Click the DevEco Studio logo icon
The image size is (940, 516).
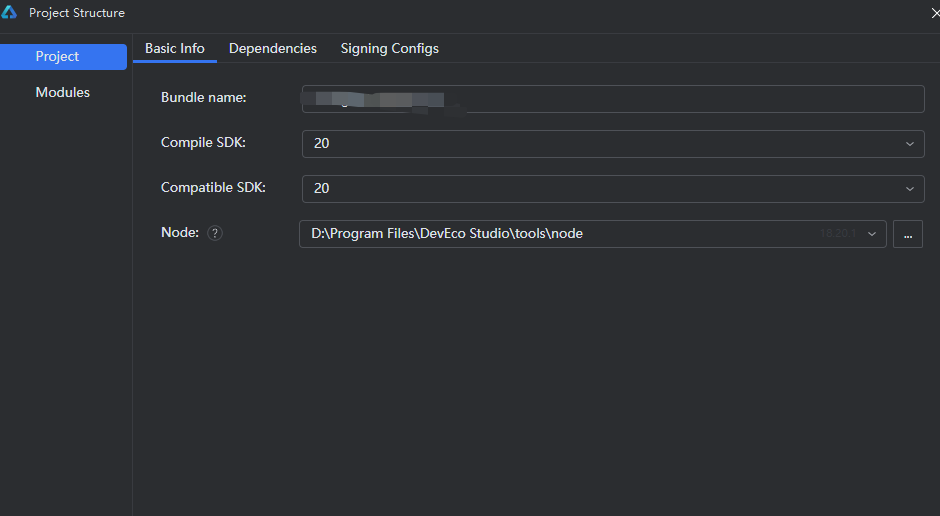[10, 13]
